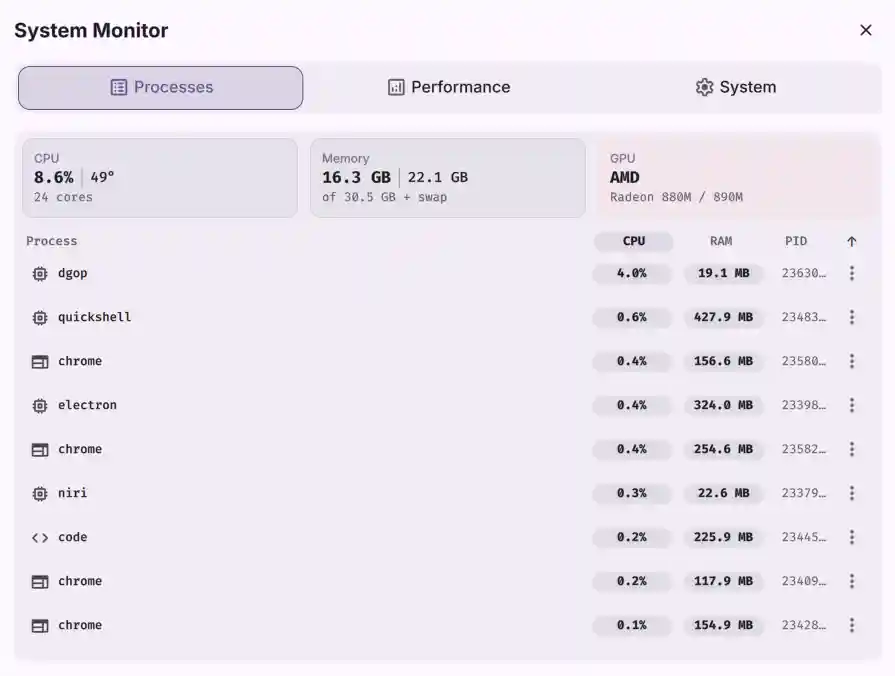Click the grid icon on the Processes tab
Viewport: 895px width, 676px height.
click(117, 87)
